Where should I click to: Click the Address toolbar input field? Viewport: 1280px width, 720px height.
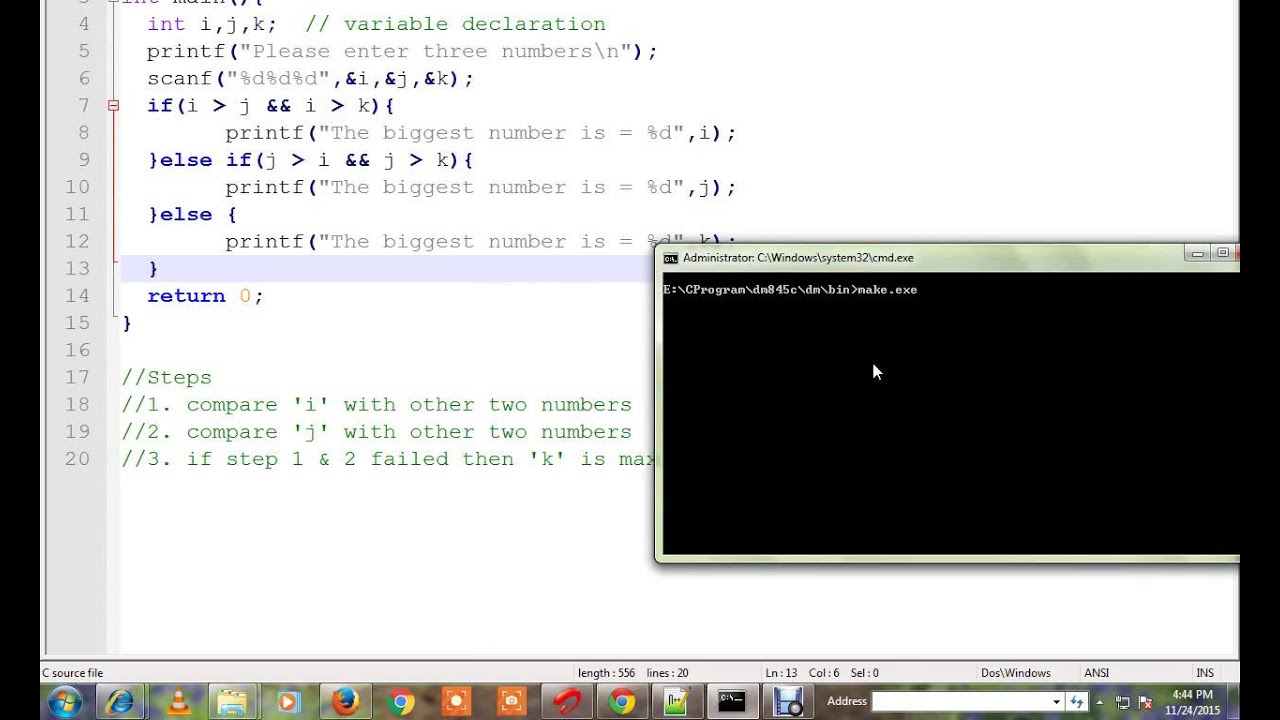point(960,702)
